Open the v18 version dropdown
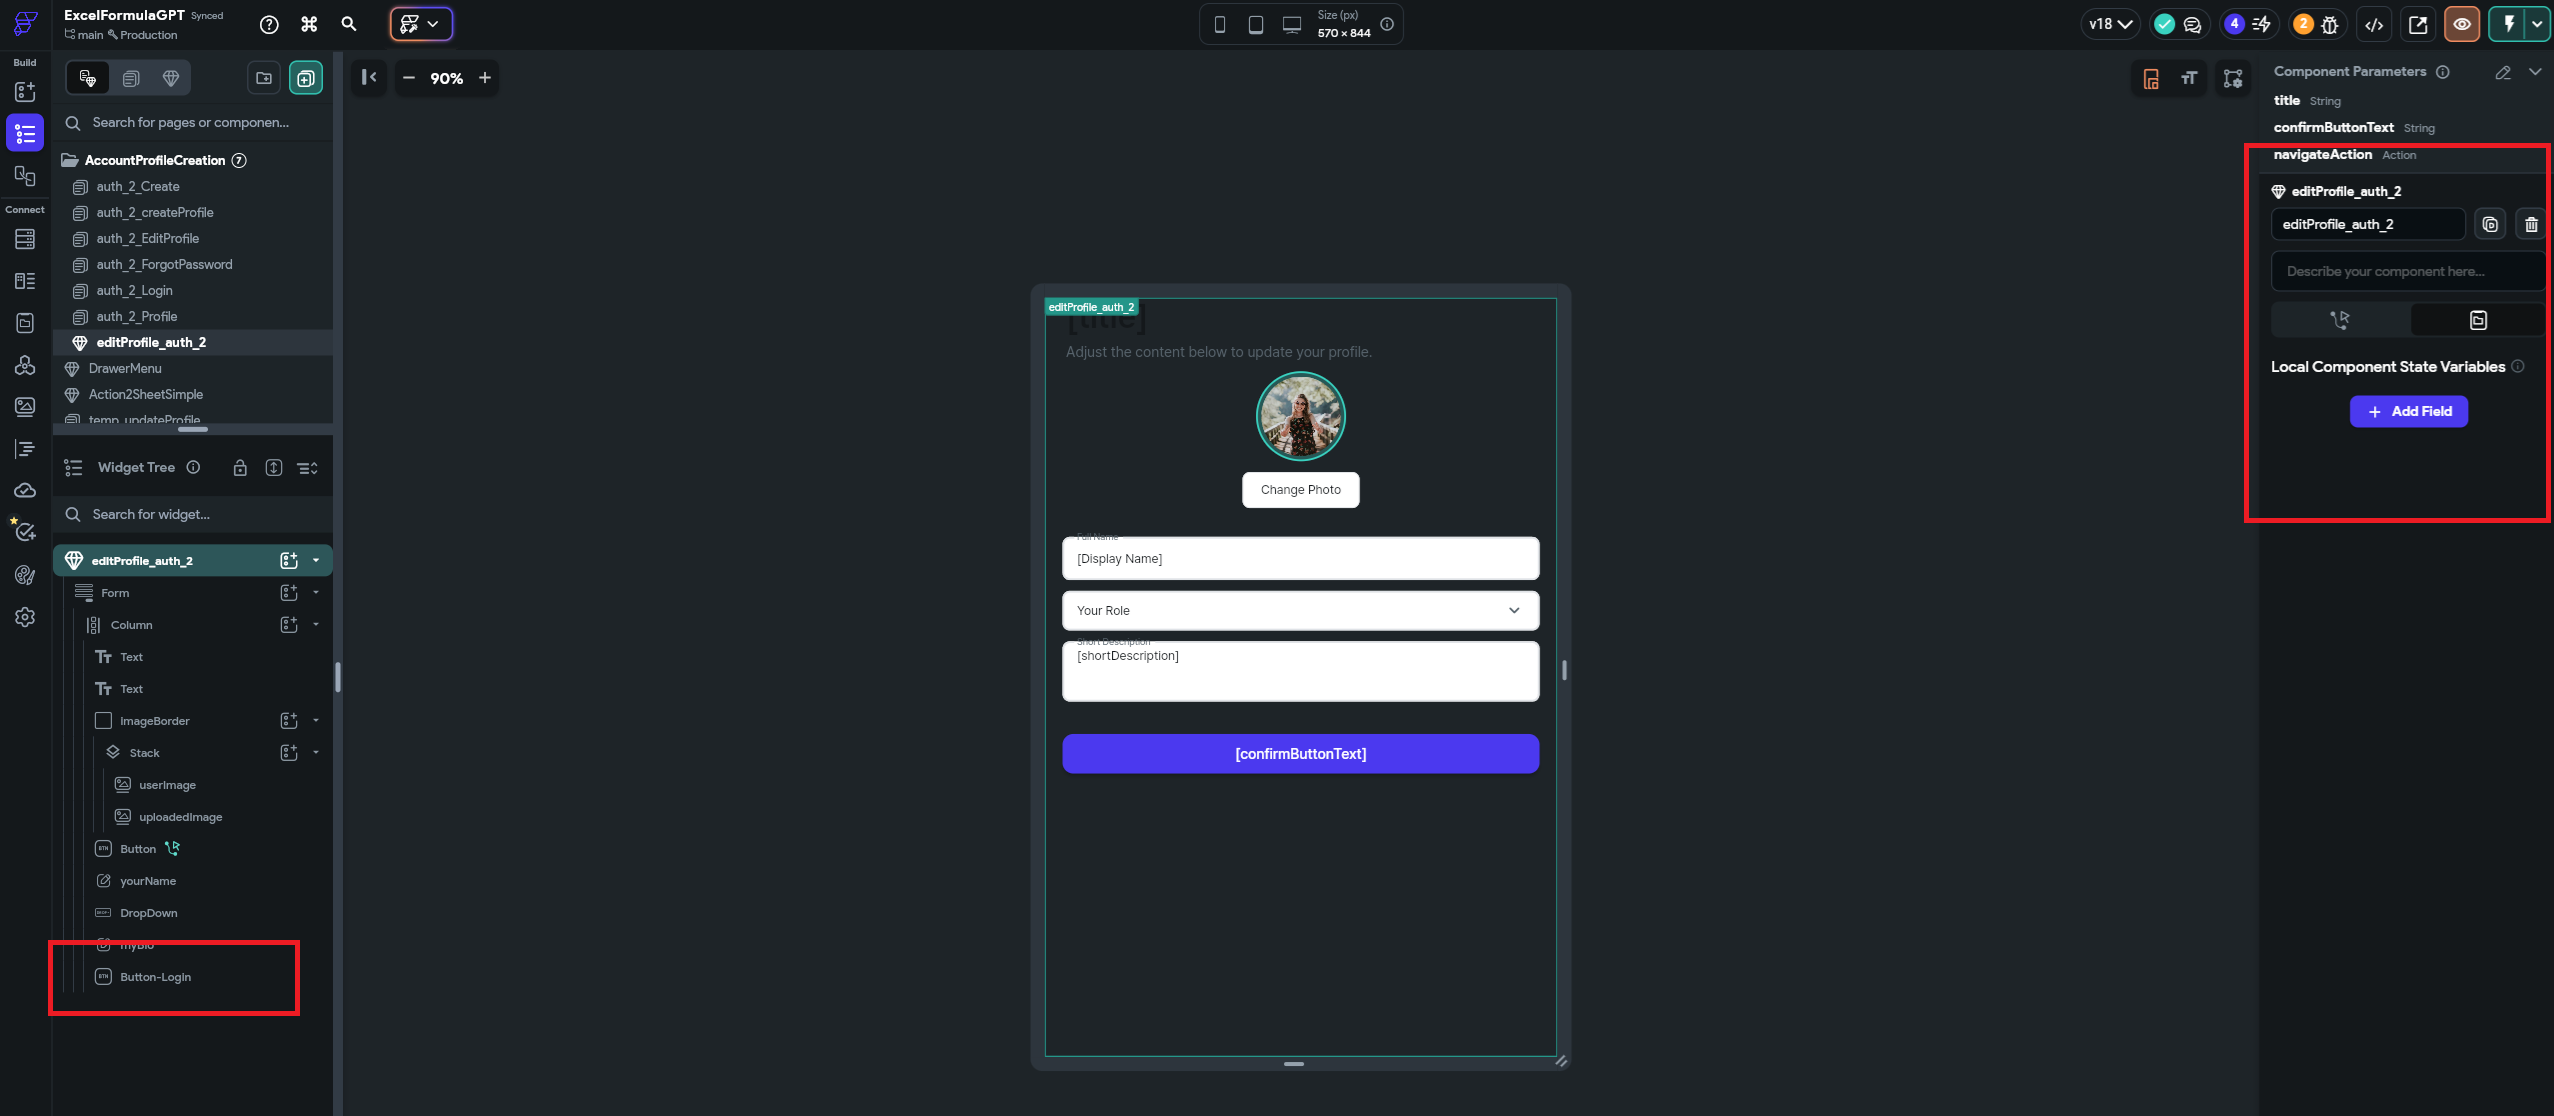Screen dimensions: 2554x1116 tap(2111, 24)
